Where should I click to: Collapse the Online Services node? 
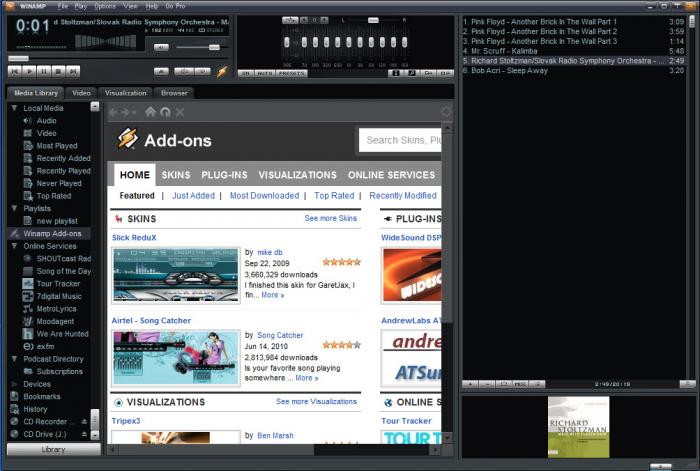(14, 246)
